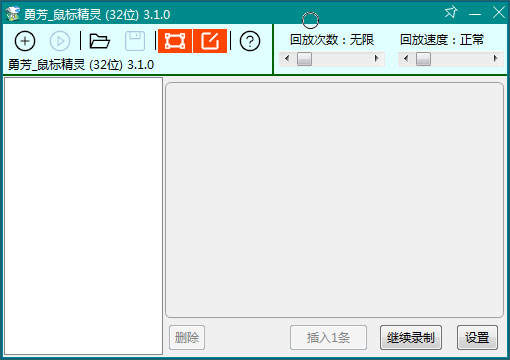Viewport: 510px width, 360px height.
Task: Increase playback count with right arrow
Action: pos(377,59)
